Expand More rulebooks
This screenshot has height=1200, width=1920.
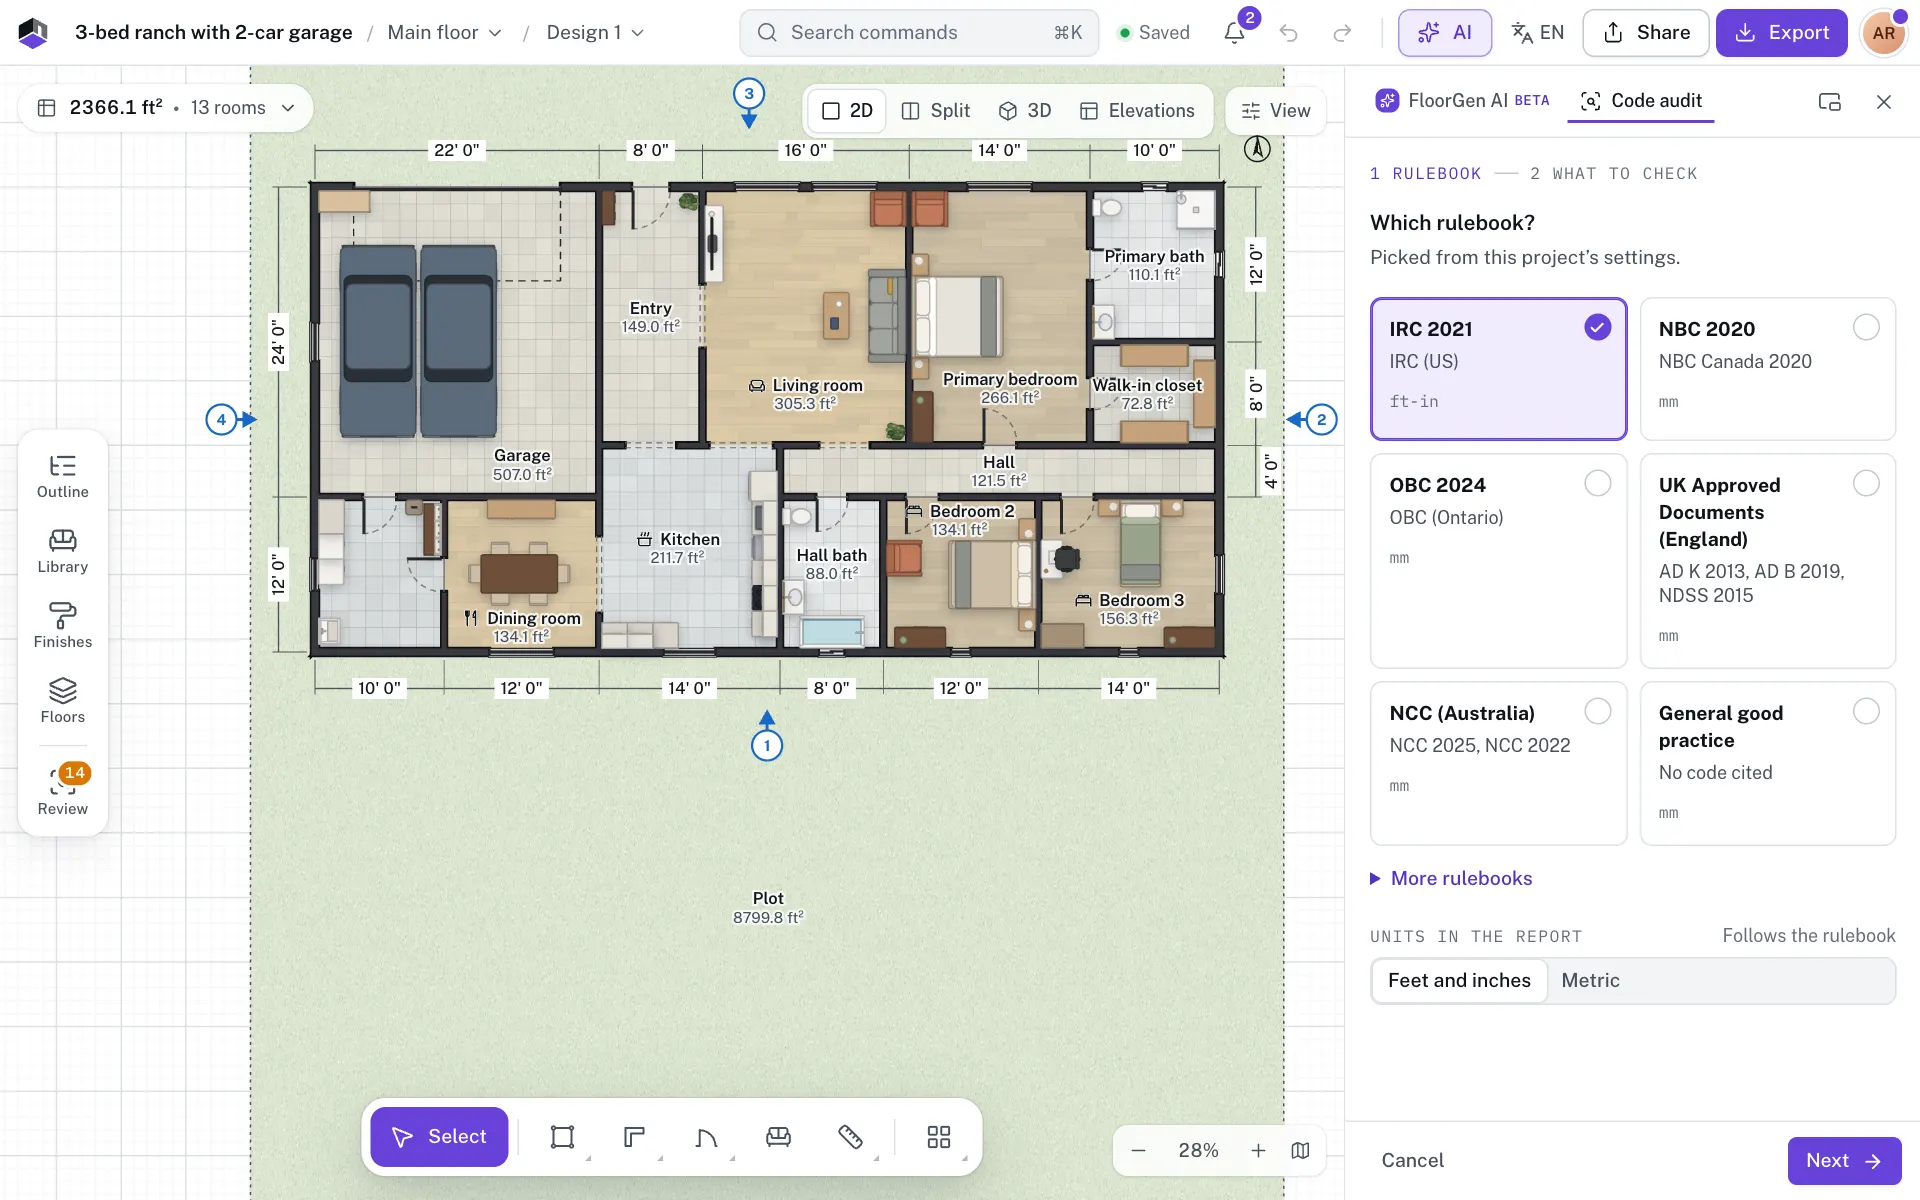[1451, 878]
